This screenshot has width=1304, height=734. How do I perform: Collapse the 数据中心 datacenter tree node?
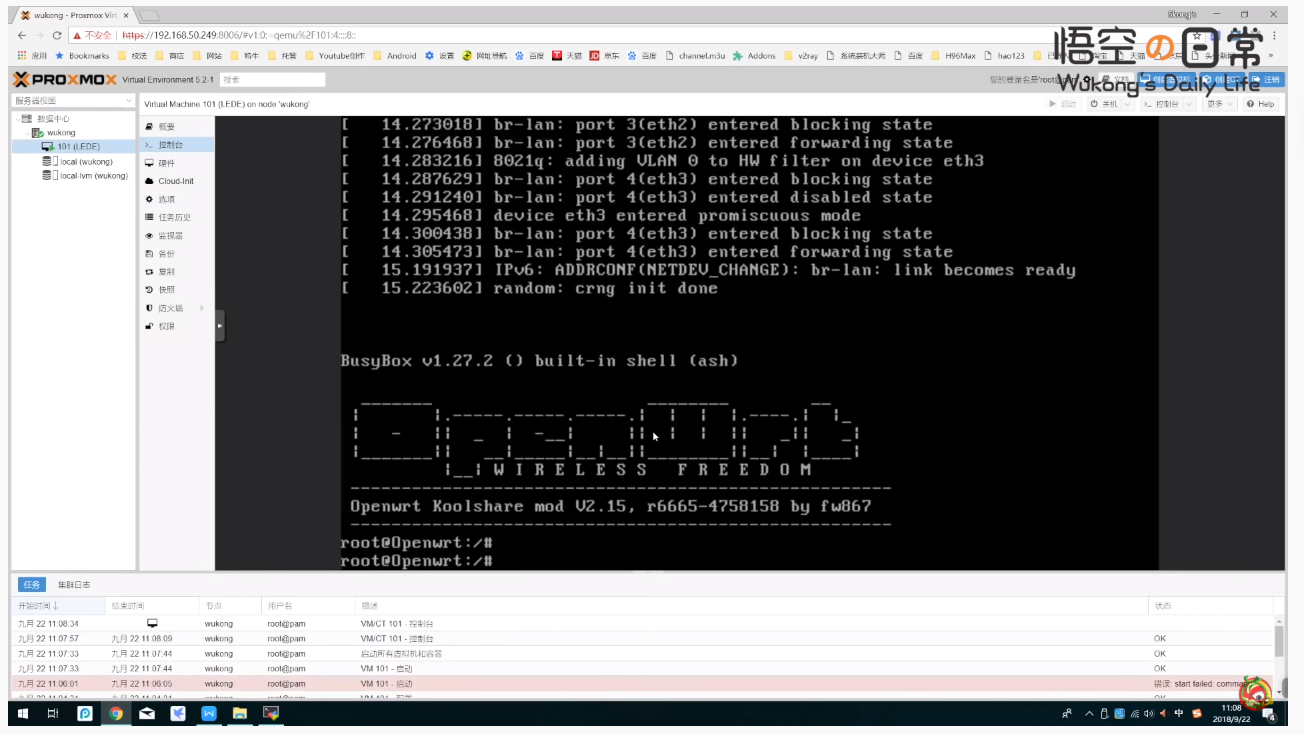(x=17, y=119)
